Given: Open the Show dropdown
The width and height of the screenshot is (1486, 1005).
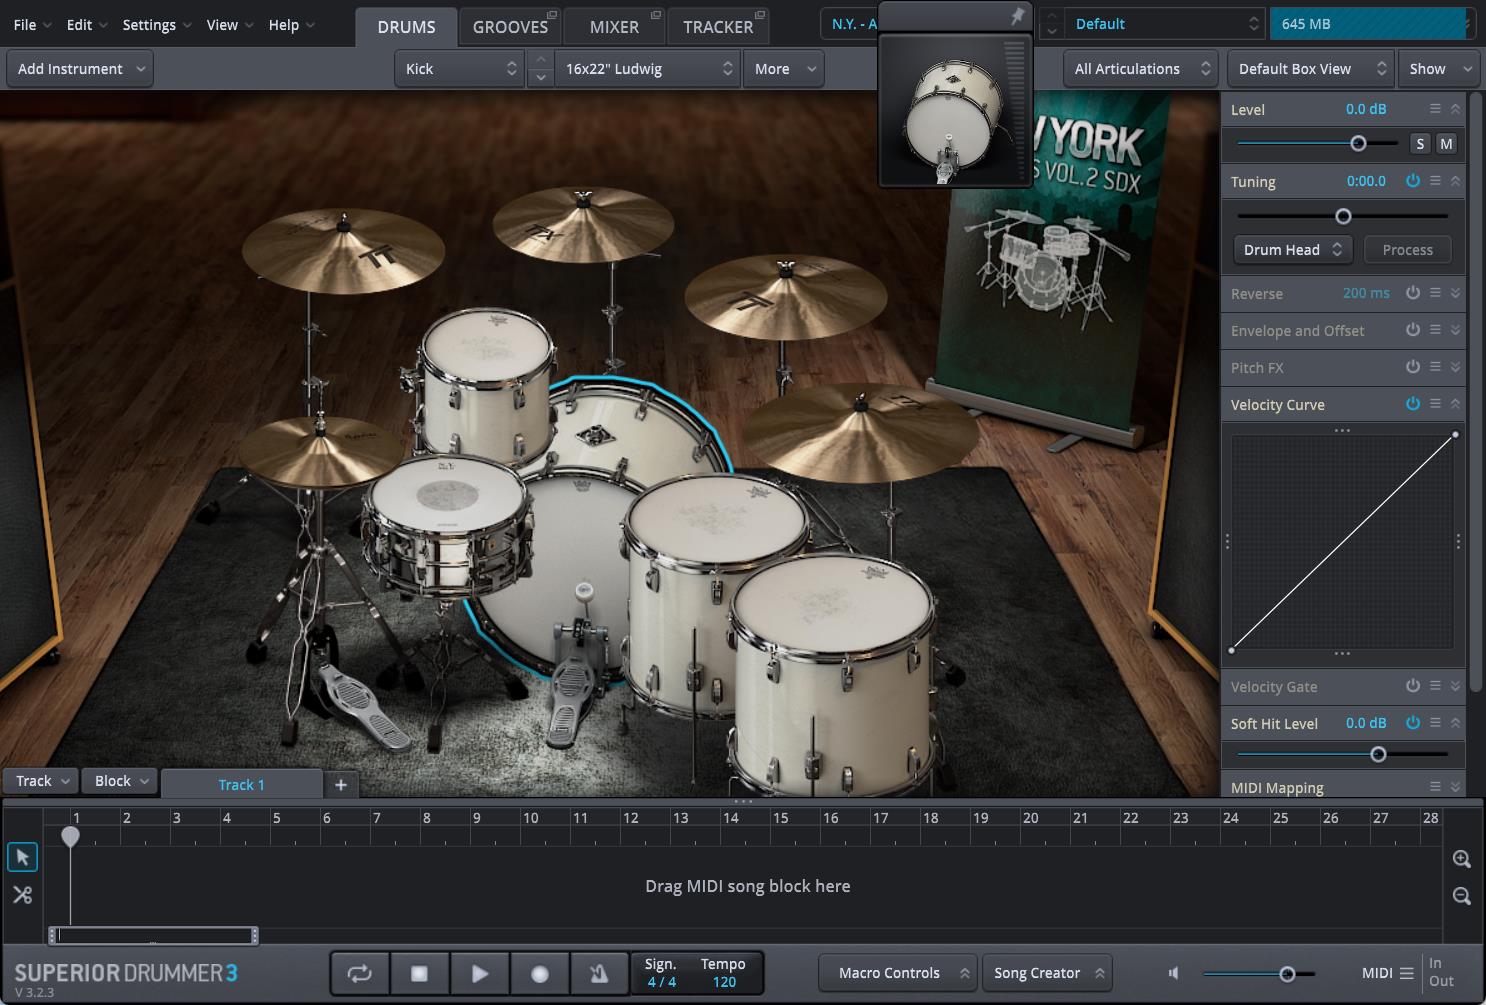Looking at the screenshot, I should pyautogui.click(x=1438, y=69).
